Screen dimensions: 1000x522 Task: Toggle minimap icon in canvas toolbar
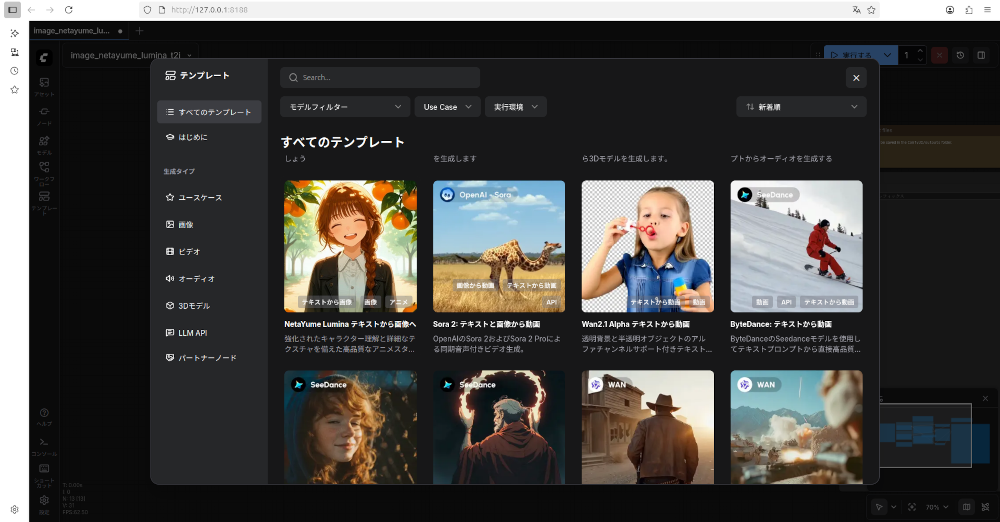tap(966, 507)
